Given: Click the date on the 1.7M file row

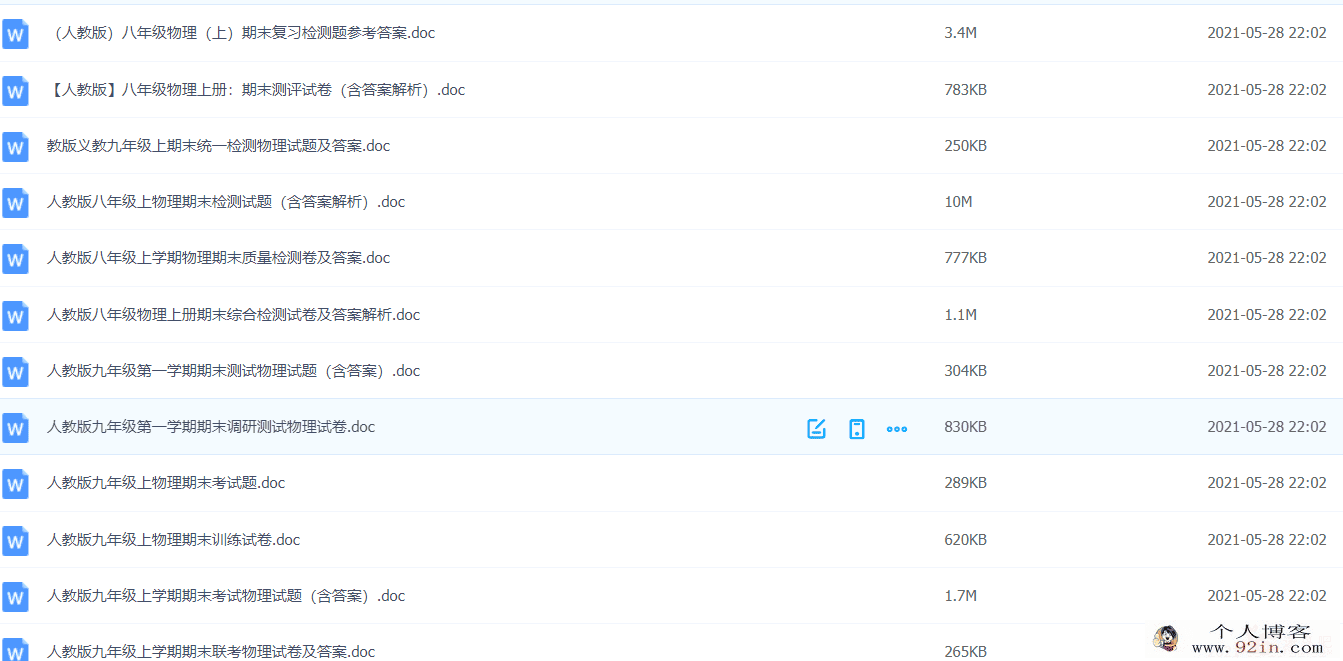Looking at the screenshot, I should (x=1267, y=595).
